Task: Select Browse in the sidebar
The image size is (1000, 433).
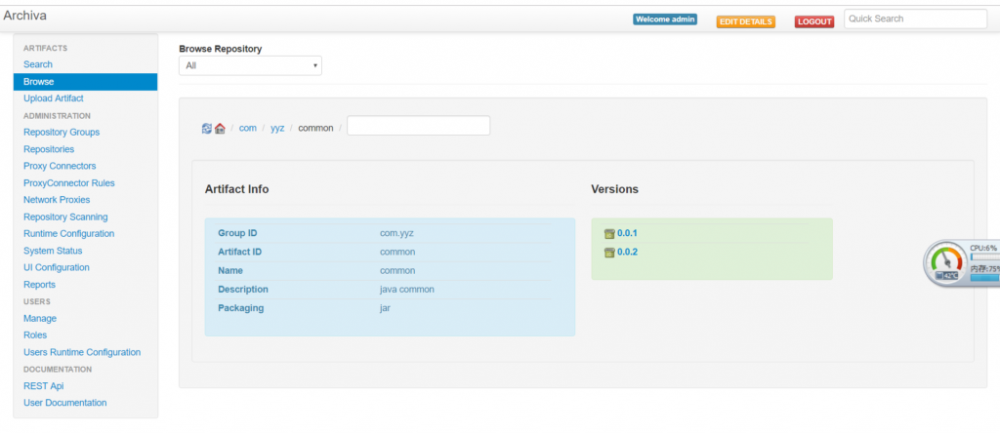Action: [x=85, y=82]
